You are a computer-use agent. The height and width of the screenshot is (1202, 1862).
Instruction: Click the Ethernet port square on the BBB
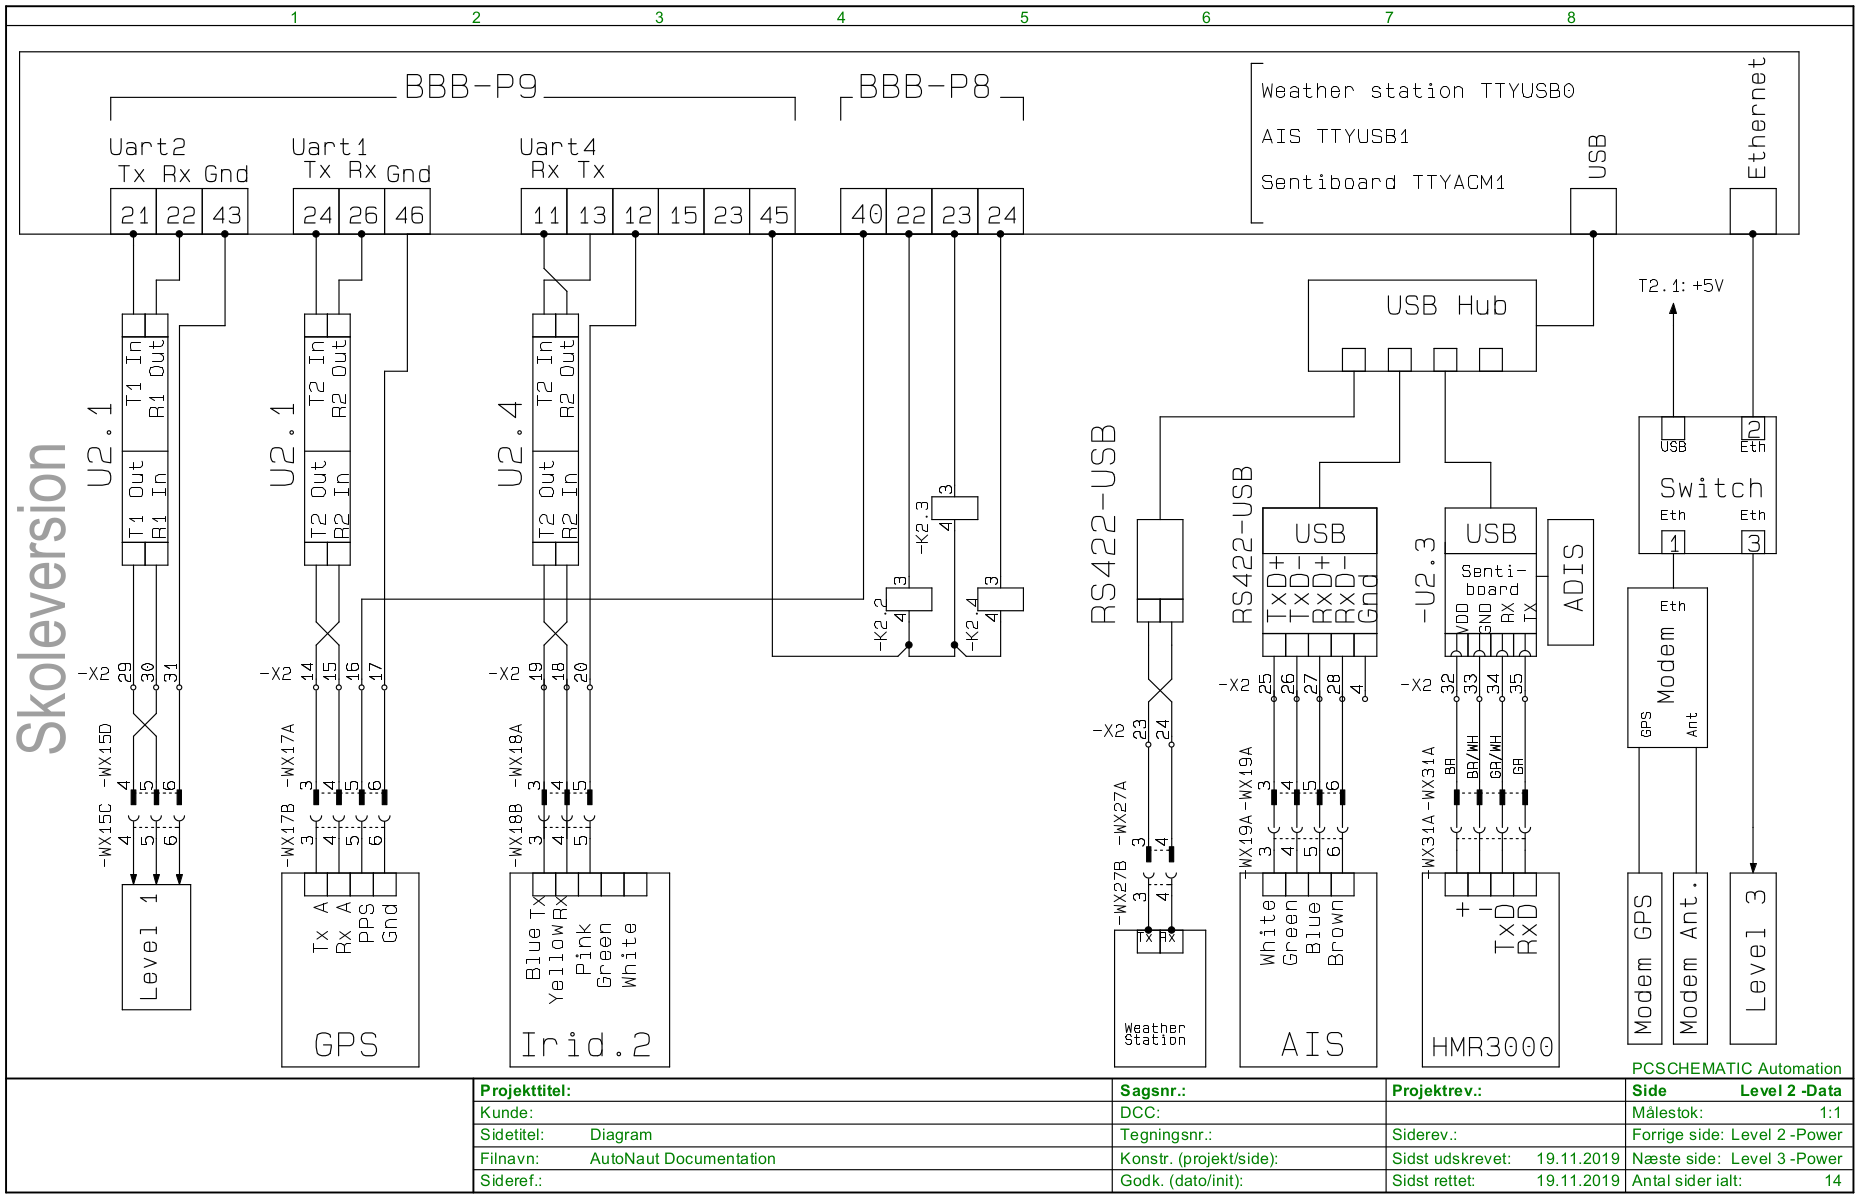1752,212
